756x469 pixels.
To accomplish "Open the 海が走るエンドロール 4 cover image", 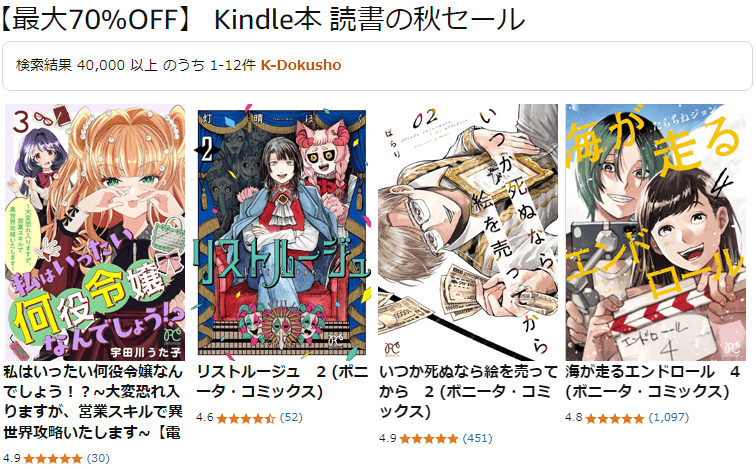I will [x=655, y=232].
